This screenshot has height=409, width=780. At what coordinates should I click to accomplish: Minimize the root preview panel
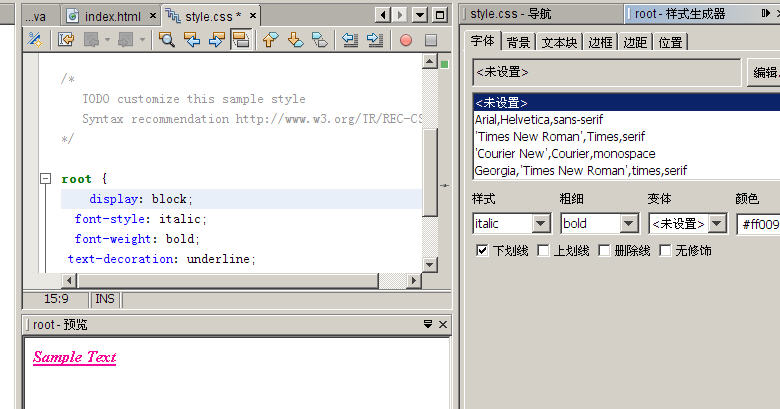[428, 324]
